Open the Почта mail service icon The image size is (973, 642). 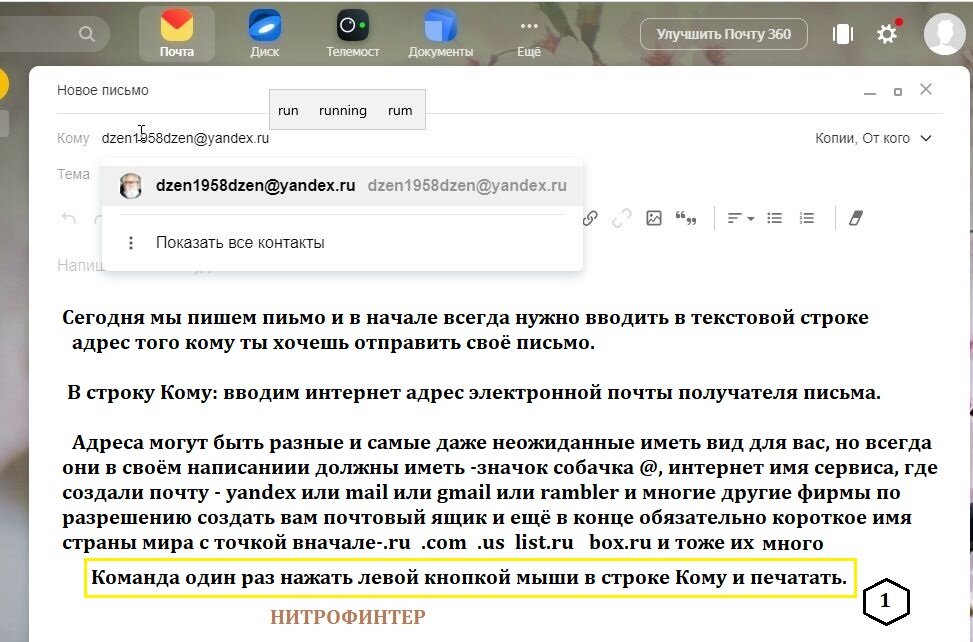[x=177, y=35]
